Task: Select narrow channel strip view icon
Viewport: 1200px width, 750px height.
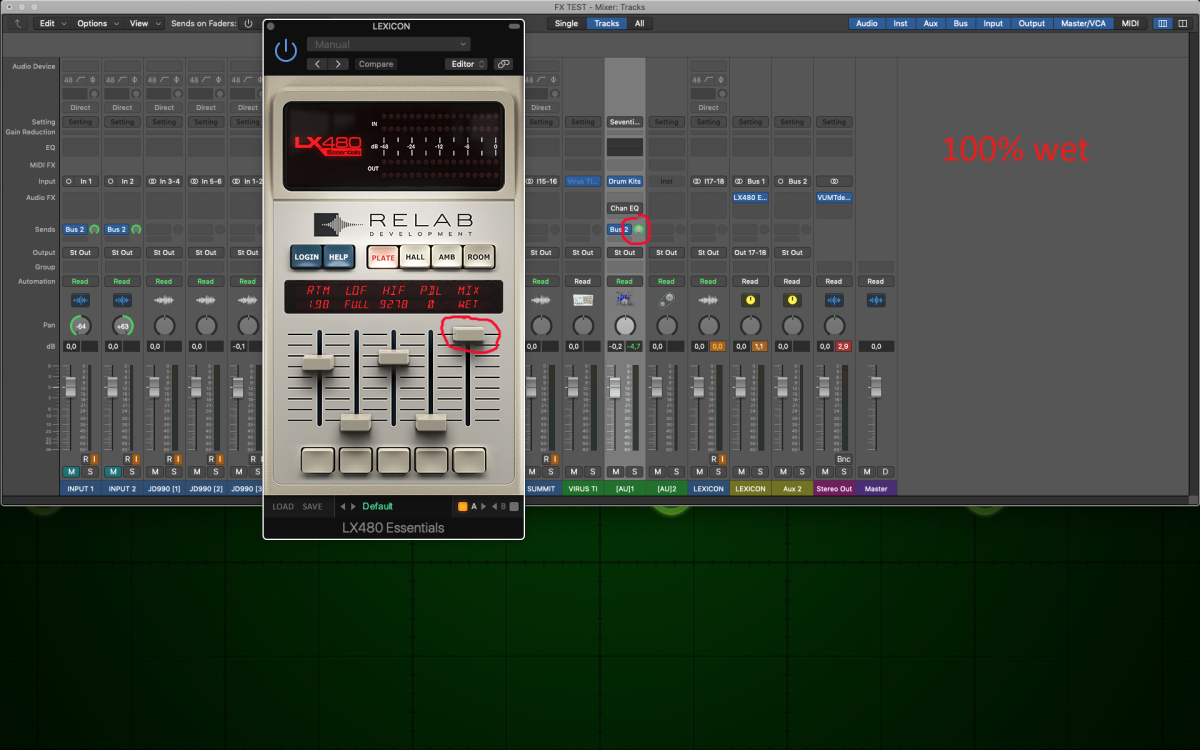Action: pyautogui.click(x=1161, y=23)
